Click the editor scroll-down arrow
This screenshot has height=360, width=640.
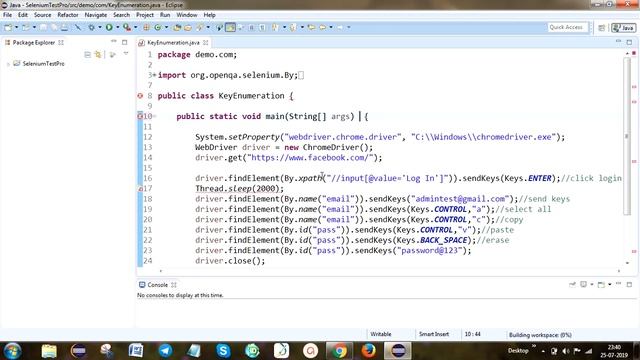[627, 263]
